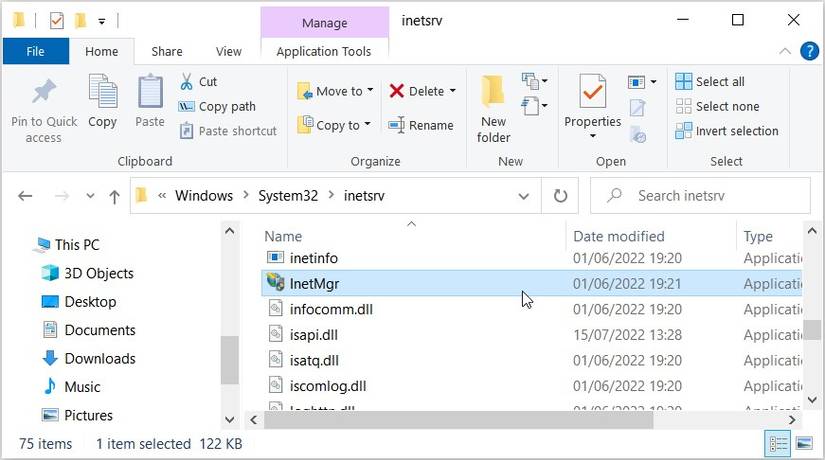Image resolution: width=825 pixels, height=460 pixels.
Task: Click the Select none icon
Action: [683, 106]
